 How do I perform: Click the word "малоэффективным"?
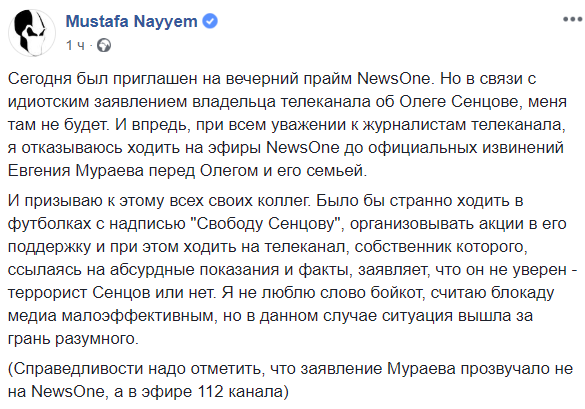click(x=139, y=316)
